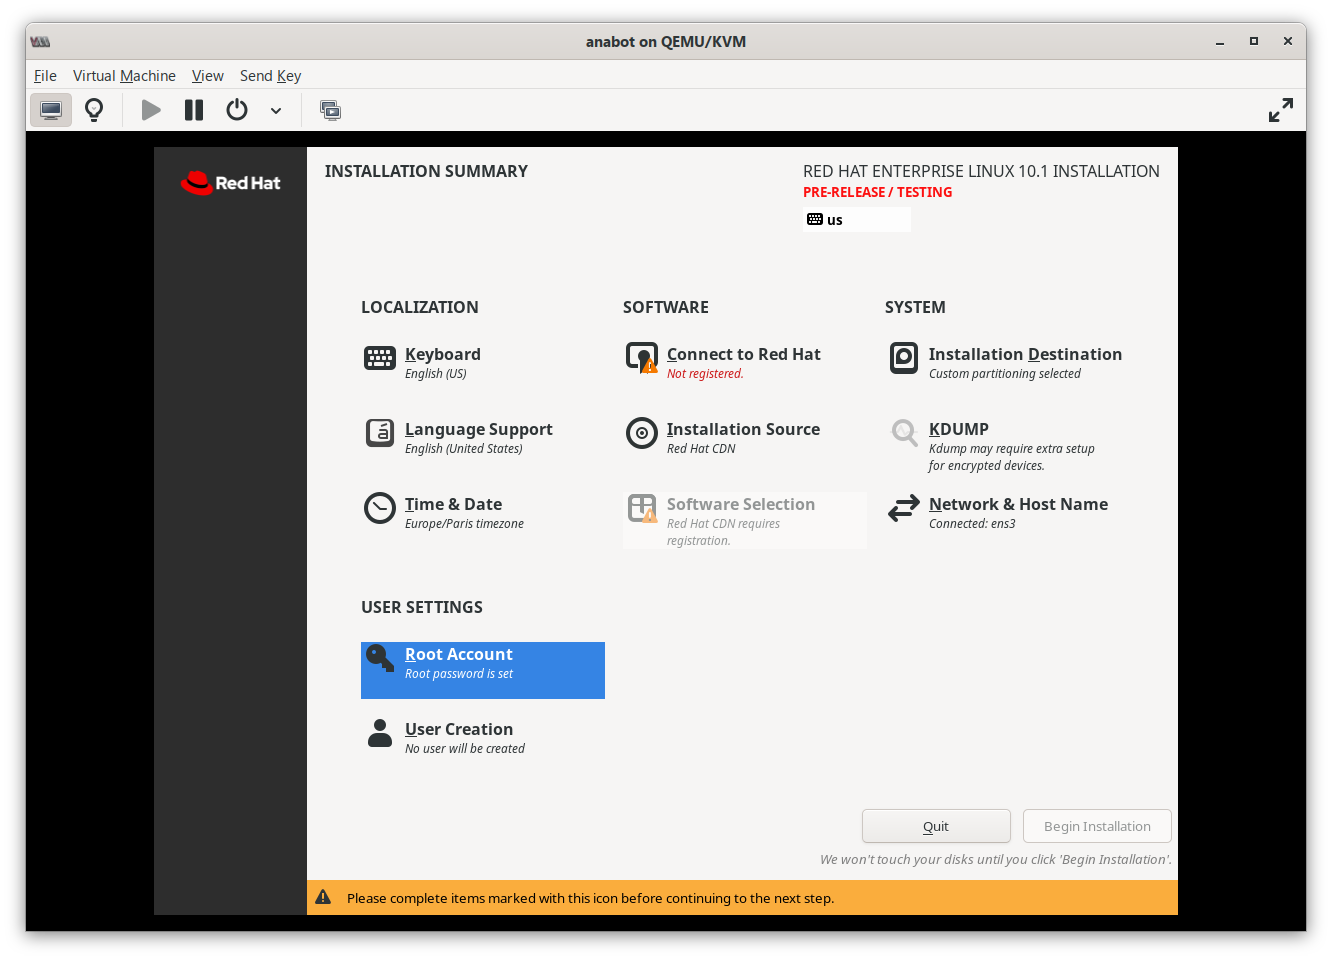Viewport: 1332px width, 960px height.
Task: Click the Language Support icon
Action: coord(380,433)
